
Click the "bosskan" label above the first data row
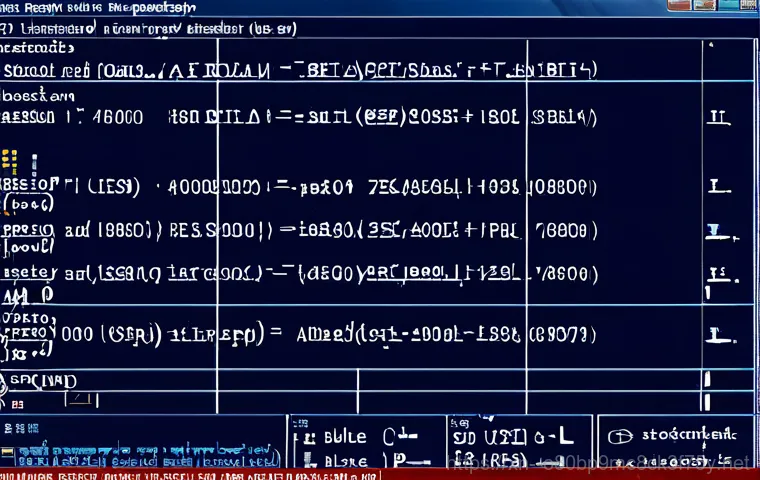pyautogui.click(x=38, y=96)
